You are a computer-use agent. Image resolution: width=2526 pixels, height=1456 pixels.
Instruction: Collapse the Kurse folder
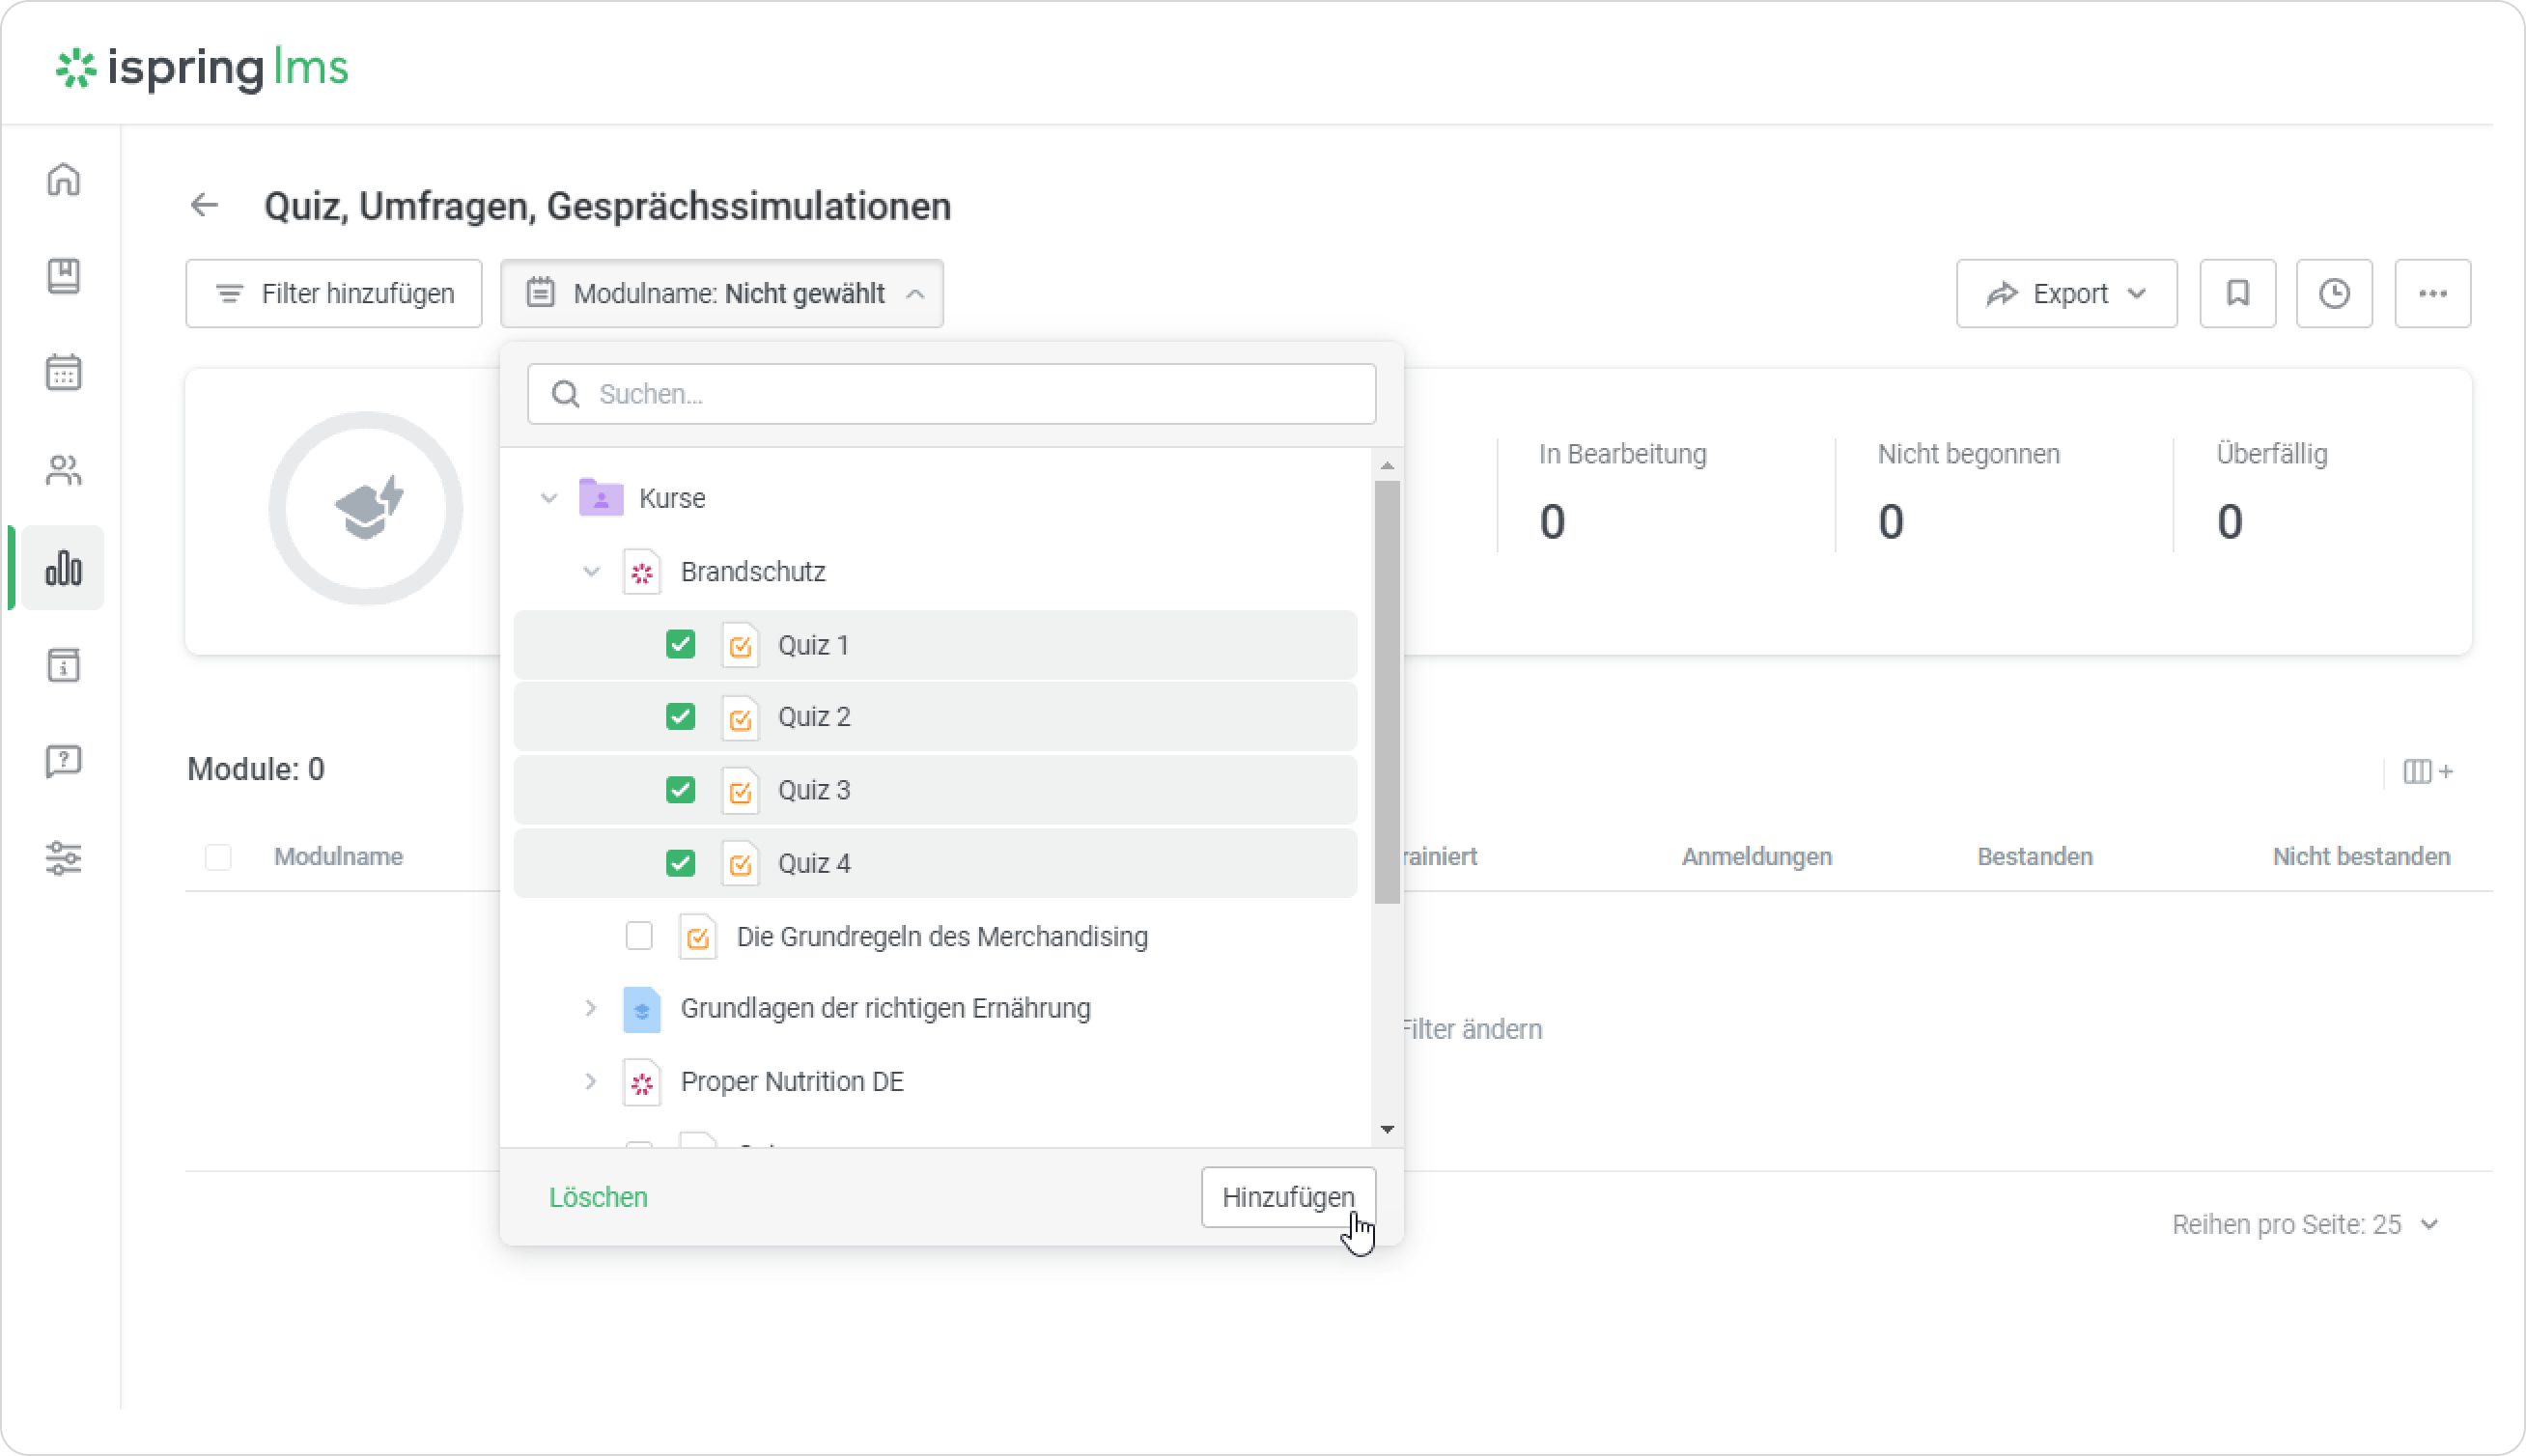coord(549,498)
